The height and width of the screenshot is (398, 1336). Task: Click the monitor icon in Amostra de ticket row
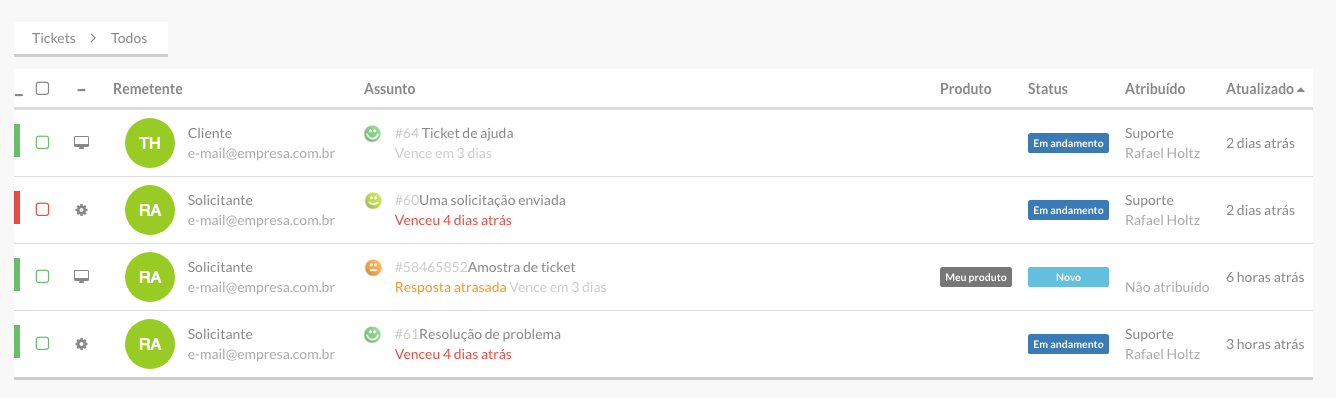[82, 277]
